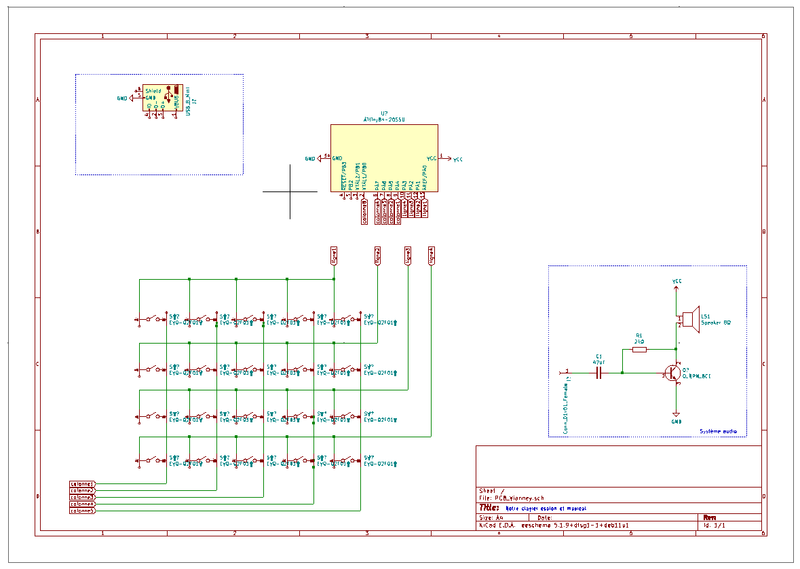Click the Ligne1 global label above the matrix
The height and width of the screenshot is (569, 800).
(x=333, y=256)
